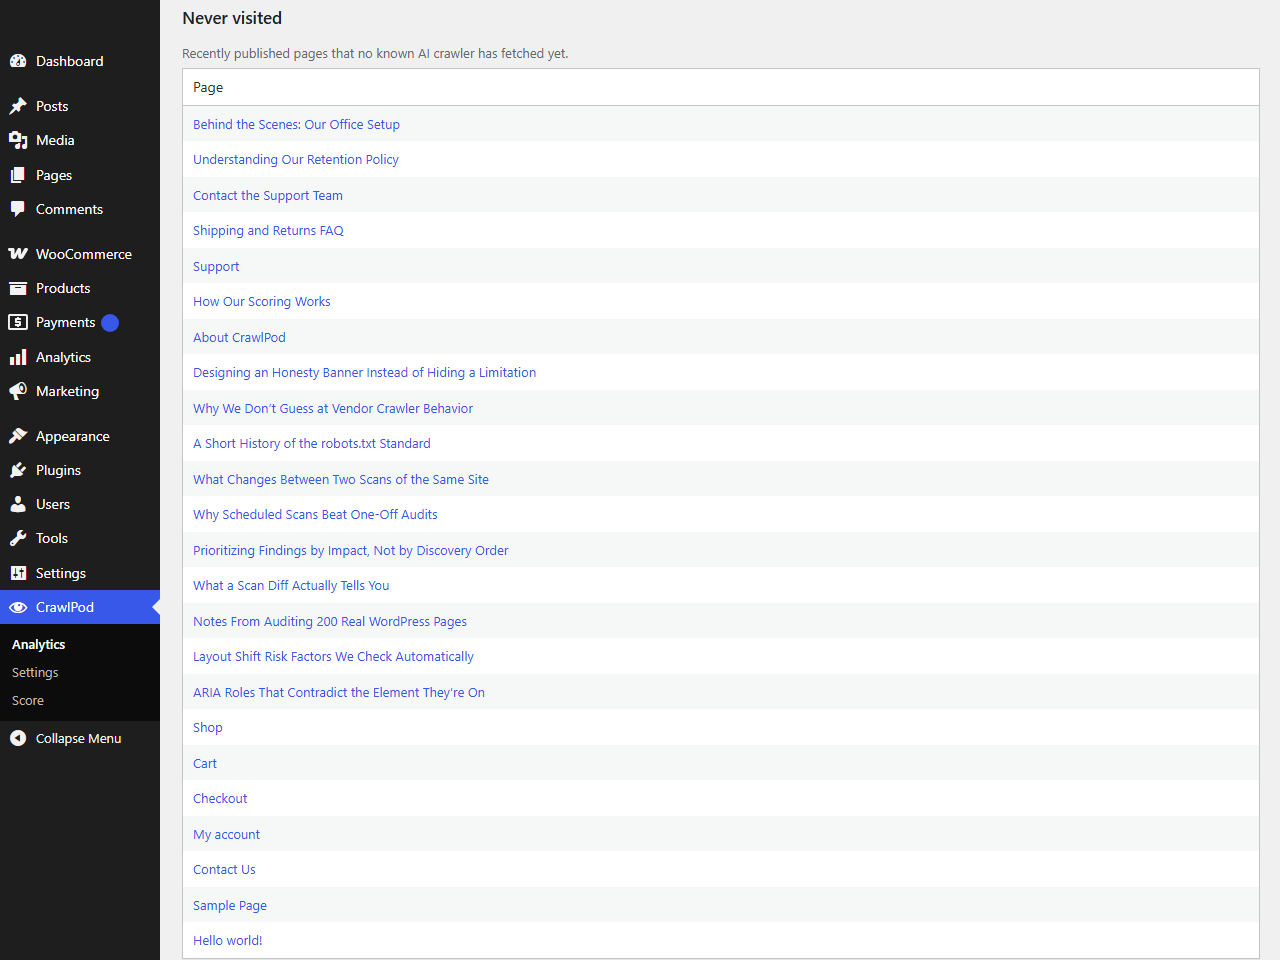Click the Pages stacked-sheets icon
The image size is (1280, 960).
tap(18, 175)
